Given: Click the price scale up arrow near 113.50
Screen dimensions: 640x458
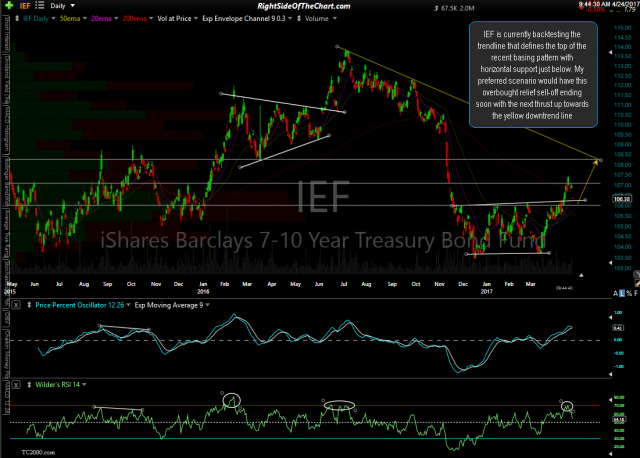Looking at the screenshot, I should pos(611,52).
